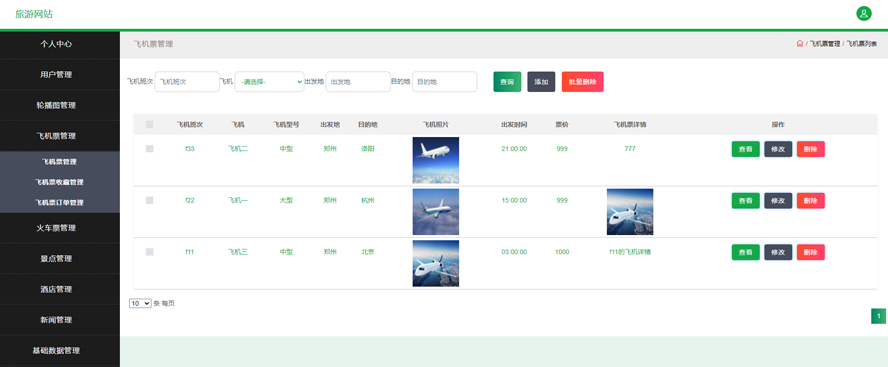888x367 pixels.
Task: Collapse the 飞机票管理 sidebar section
Action: tap(56, 136)
